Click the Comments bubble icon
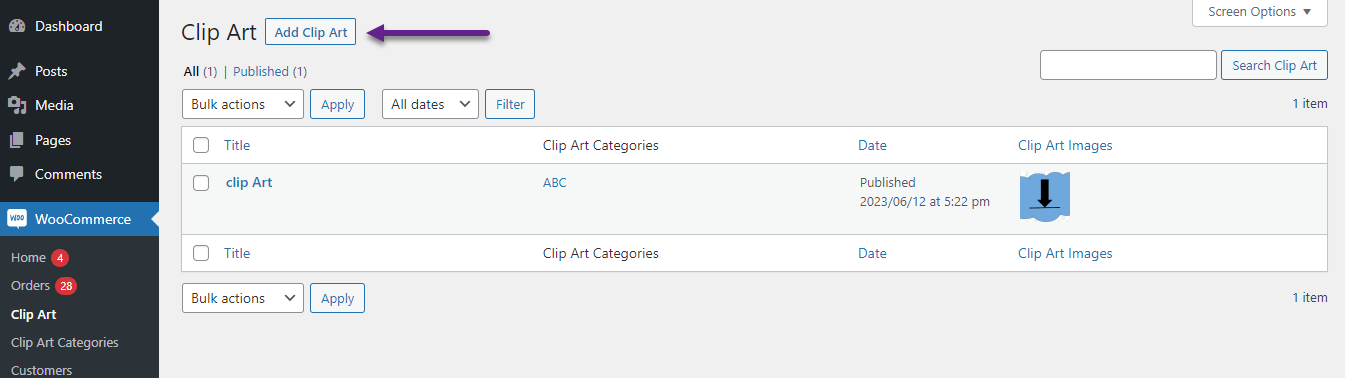Screen dimensions: 1345x378 click(x=17, y=174)
